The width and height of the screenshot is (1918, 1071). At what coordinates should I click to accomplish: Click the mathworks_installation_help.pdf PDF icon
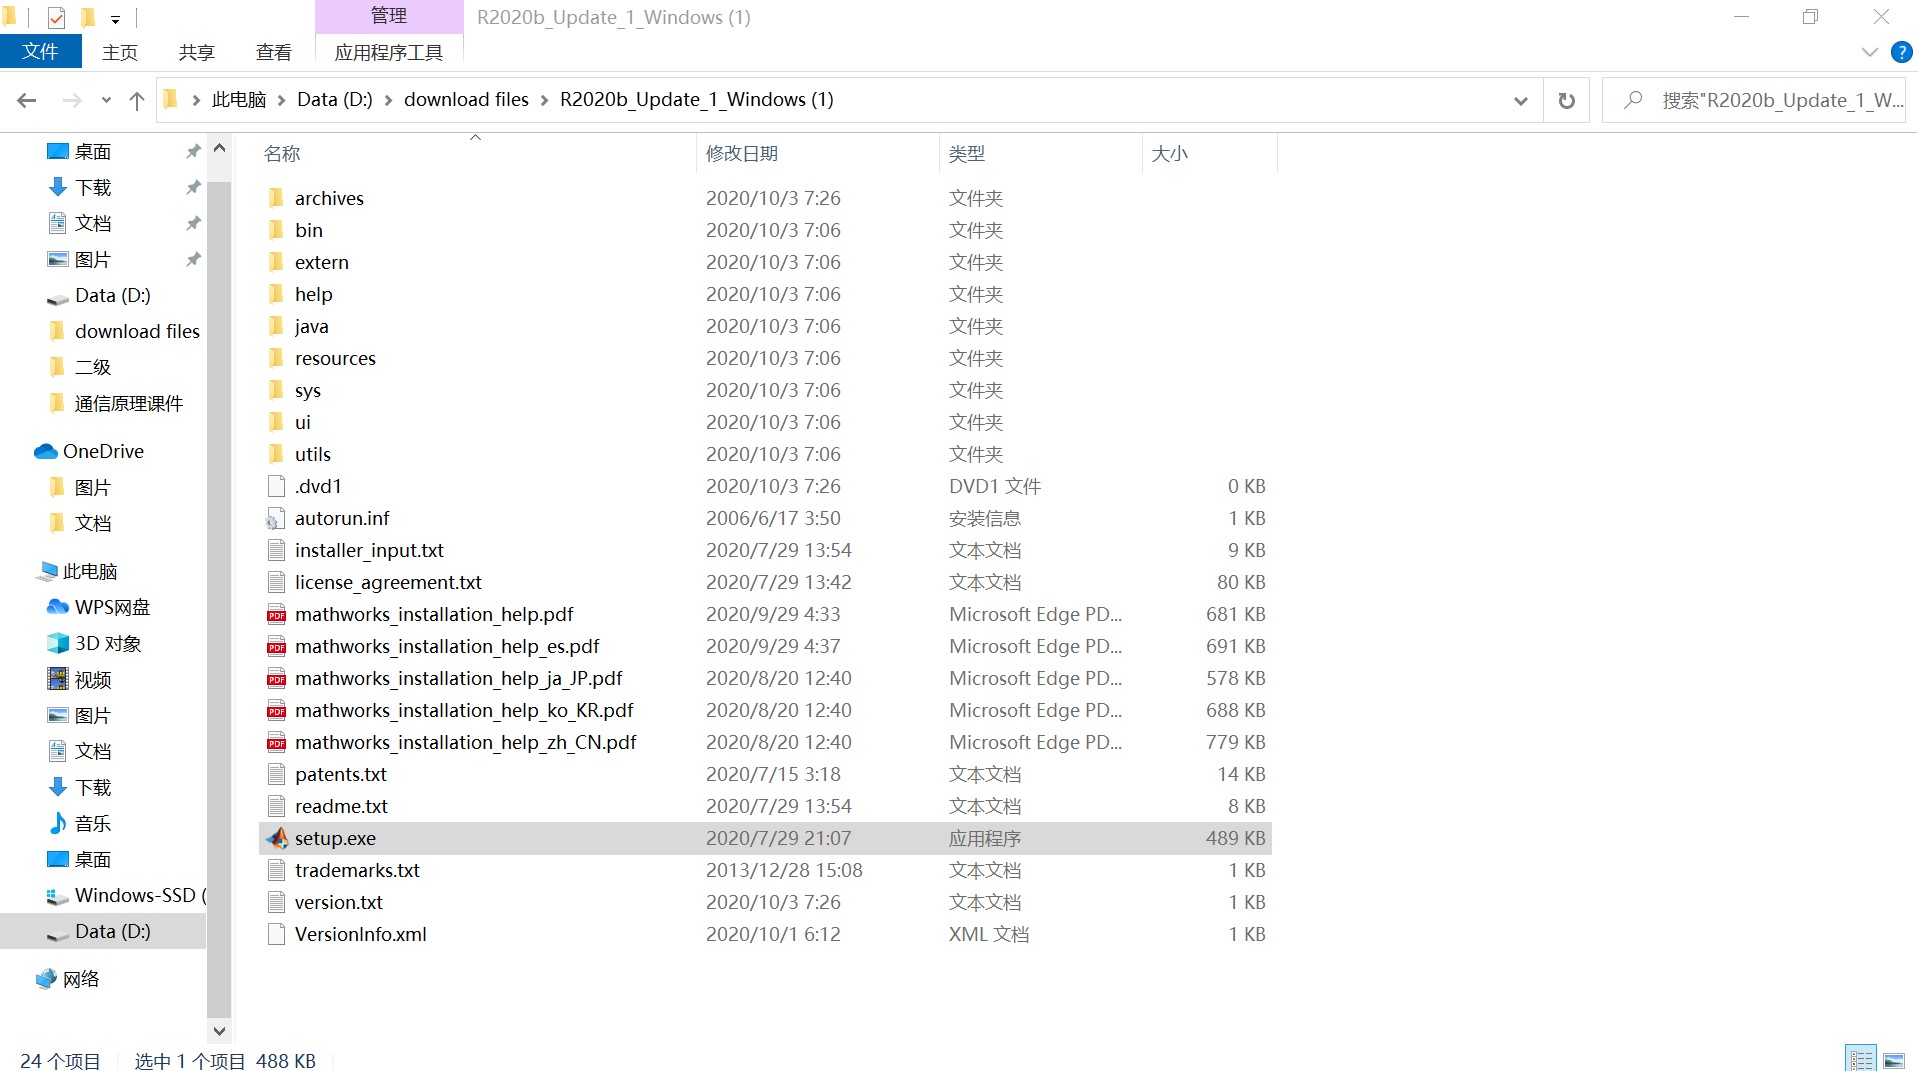coord(277,614)
